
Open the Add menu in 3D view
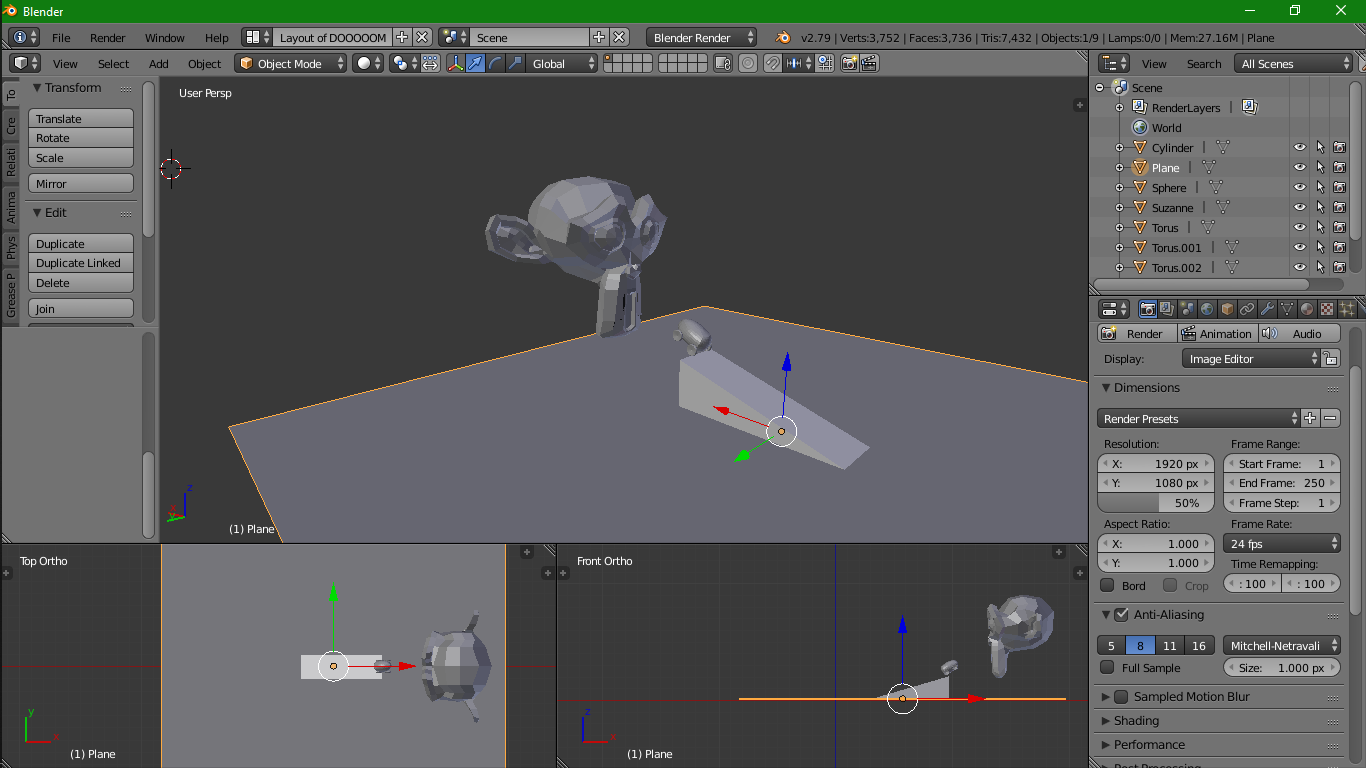coord(159,63)
